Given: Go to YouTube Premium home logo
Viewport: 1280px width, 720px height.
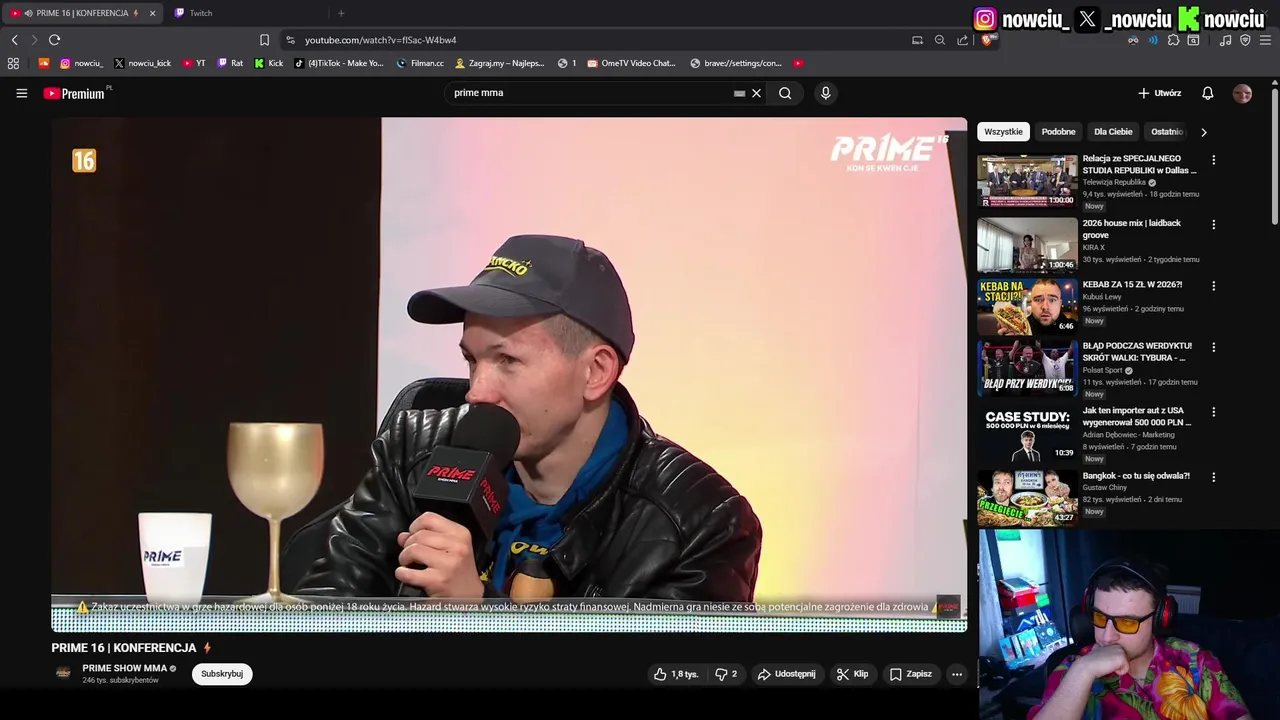Looking at the screenshot, I should (x=74, y=93).
